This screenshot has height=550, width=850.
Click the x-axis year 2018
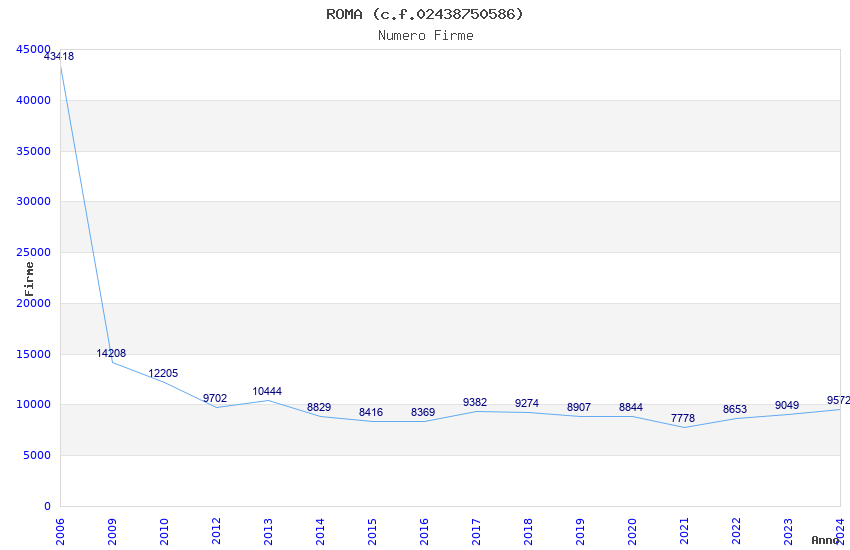(x=529, y=532)
